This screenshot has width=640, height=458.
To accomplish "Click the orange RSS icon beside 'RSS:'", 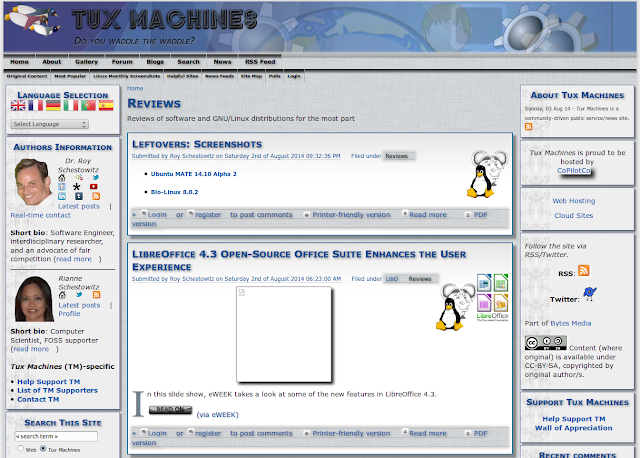I will pos(584,271).
